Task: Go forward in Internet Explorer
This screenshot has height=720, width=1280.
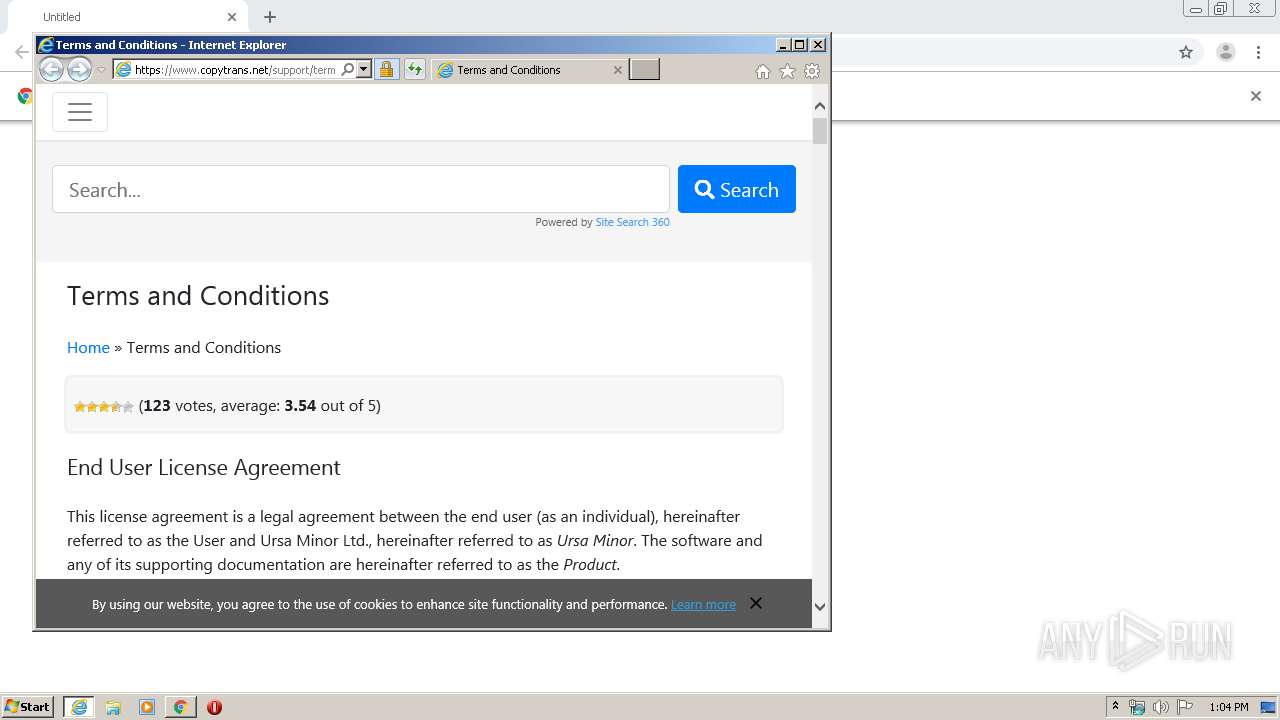Action: pyautogui.click(x=79, y=69)
